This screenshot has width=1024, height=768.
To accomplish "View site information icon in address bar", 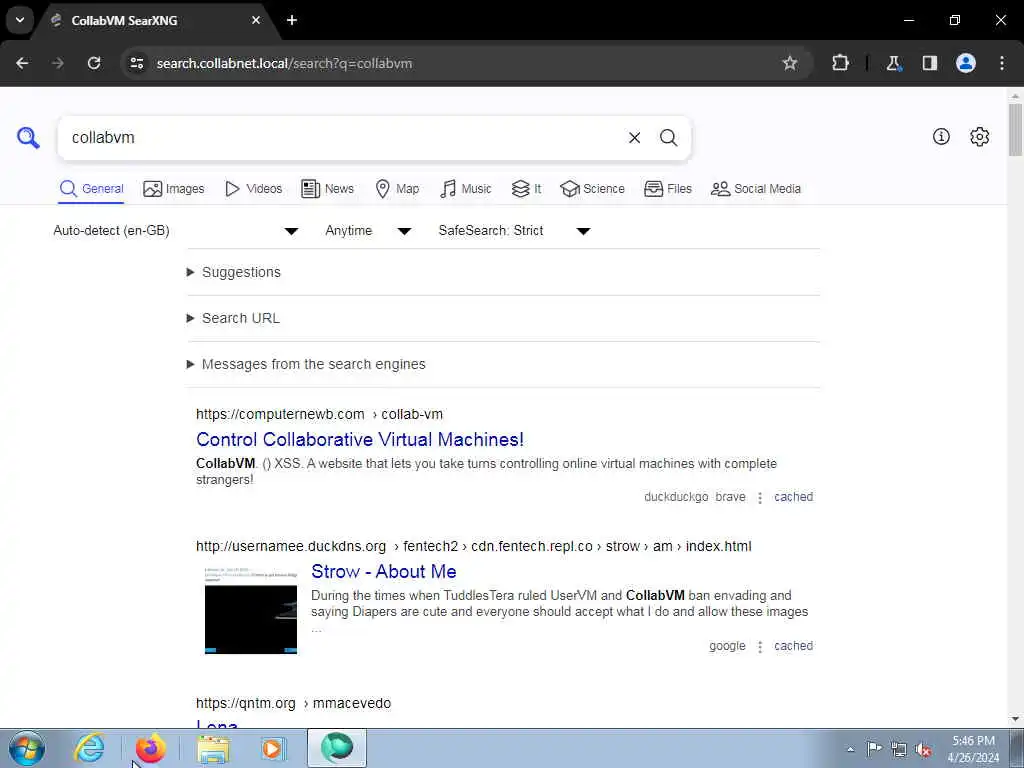I will (136, 63).
